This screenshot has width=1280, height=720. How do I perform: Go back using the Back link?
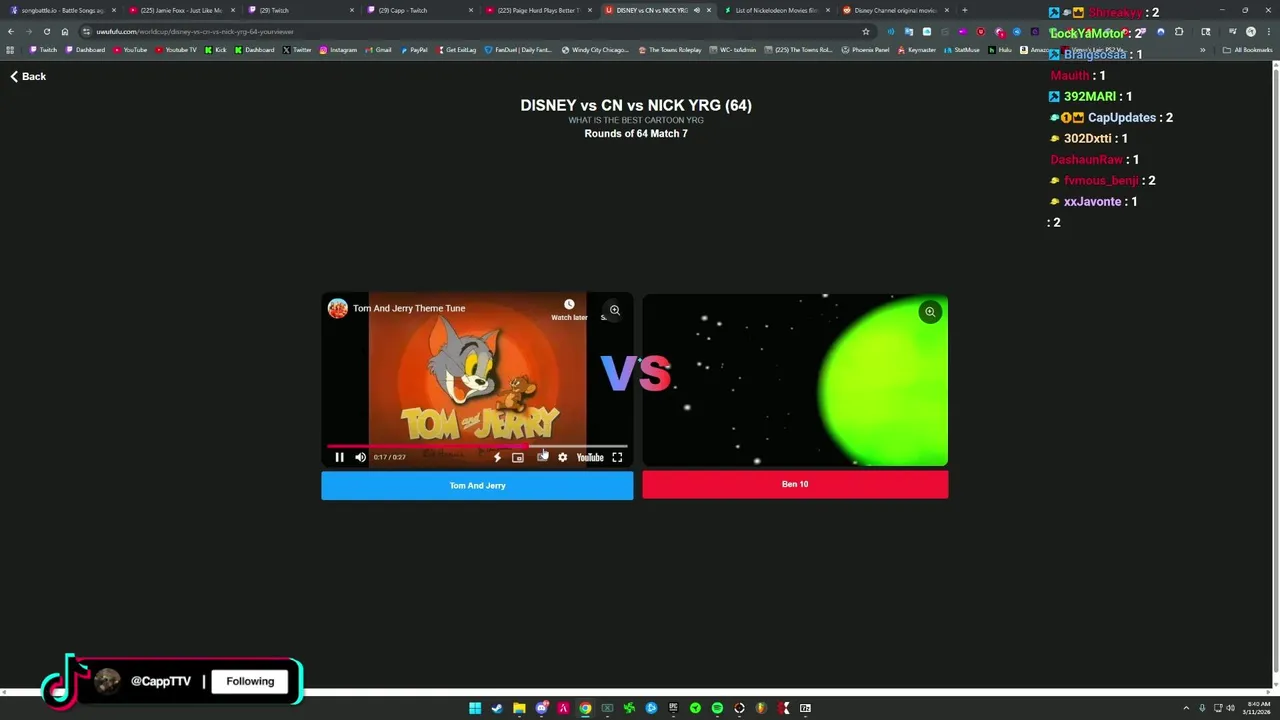pyautogui.click(x=28, y=76)
